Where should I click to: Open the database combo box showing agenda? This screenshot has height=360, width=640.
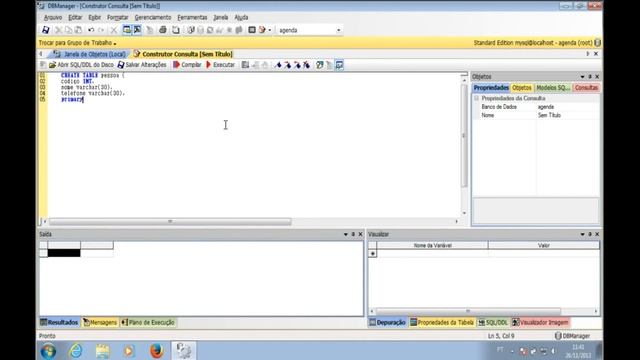(x=309, y=30)
